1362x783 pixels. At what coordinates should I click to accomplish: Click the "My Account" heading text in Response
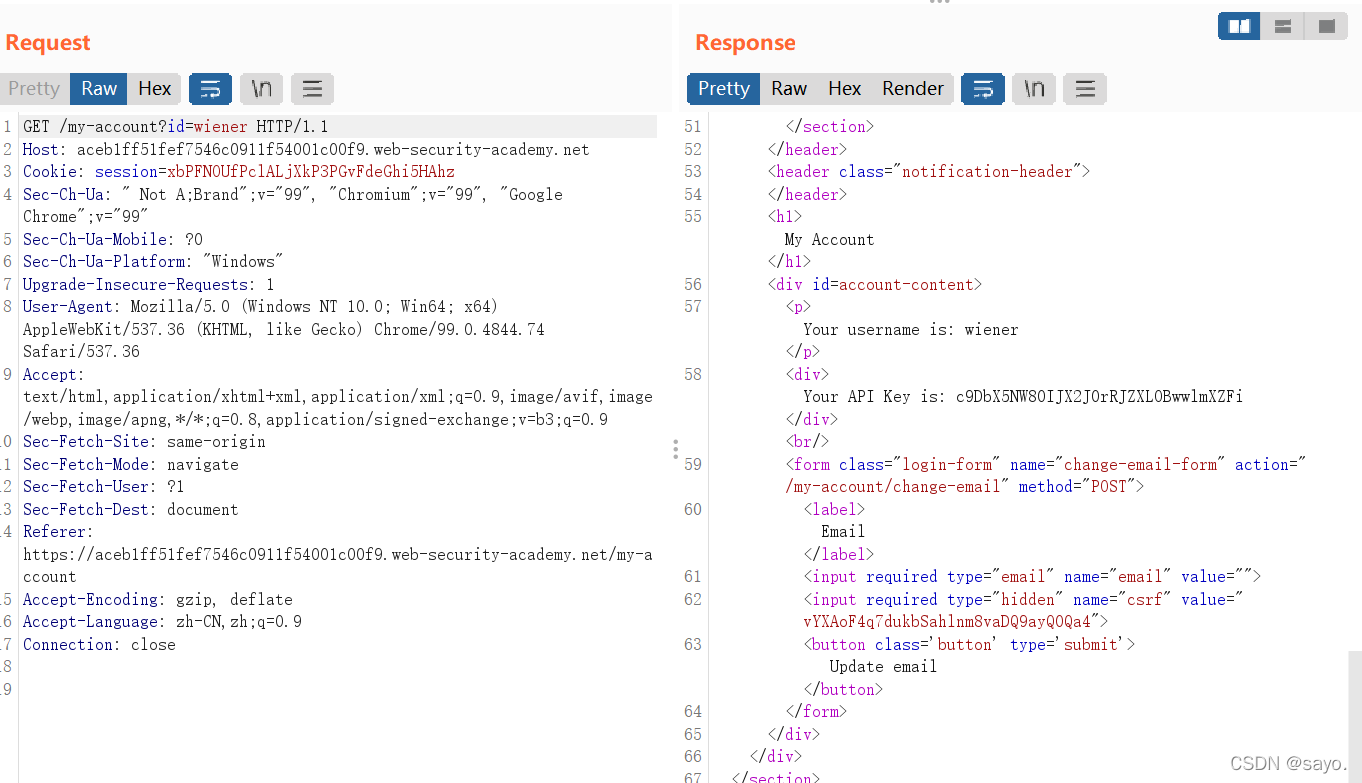click(829, 240)
